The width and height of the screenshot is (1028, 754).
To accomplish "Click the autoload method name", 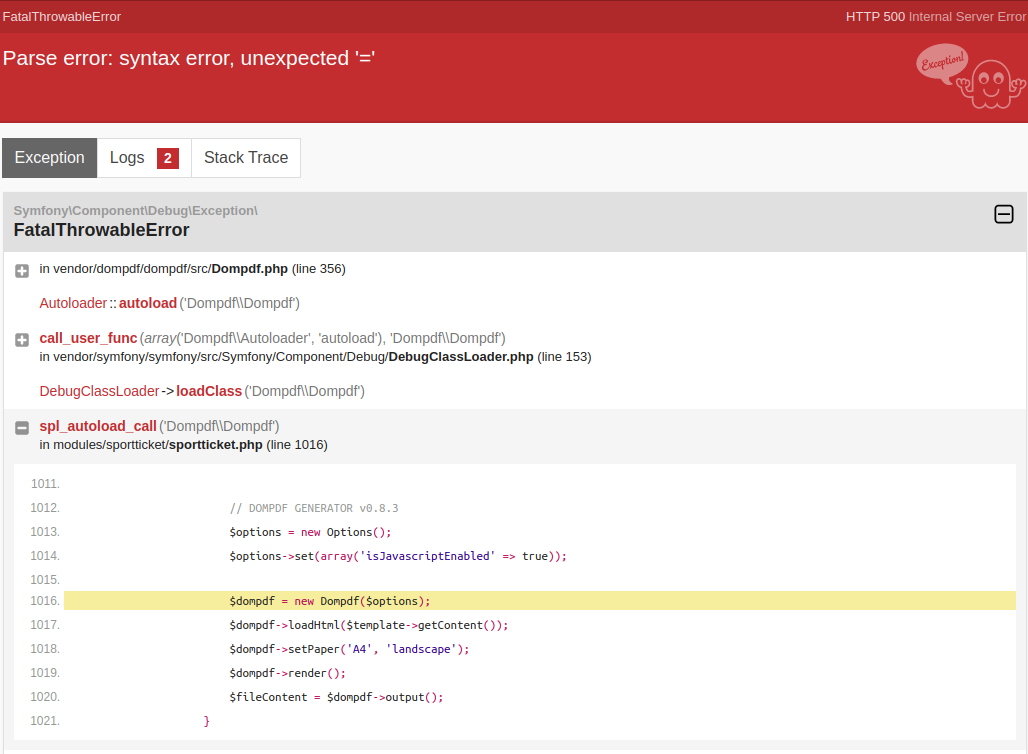I will coord(148,303).
